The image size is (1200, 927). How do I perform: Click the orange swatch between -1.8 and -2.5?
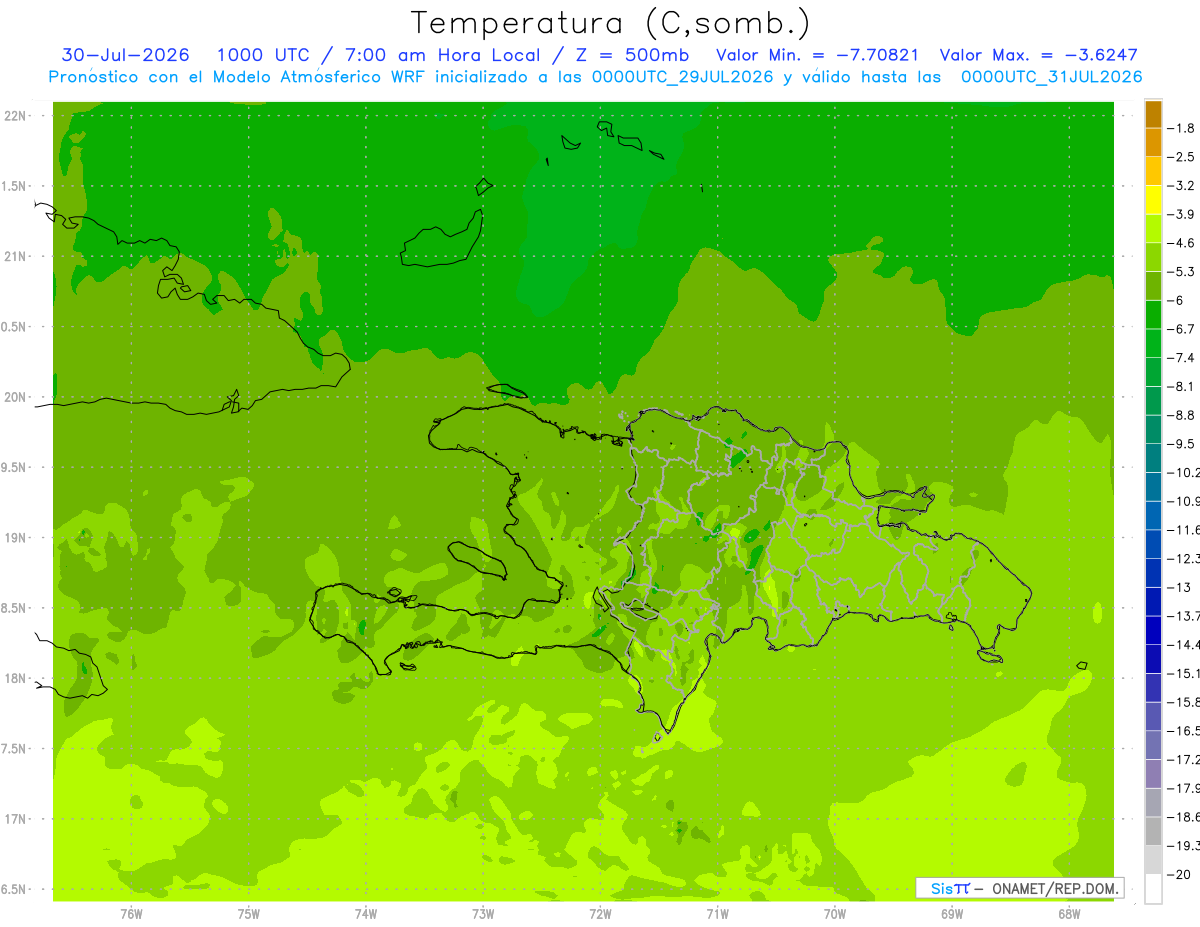pyautogui.click(x=1153, y=142)
